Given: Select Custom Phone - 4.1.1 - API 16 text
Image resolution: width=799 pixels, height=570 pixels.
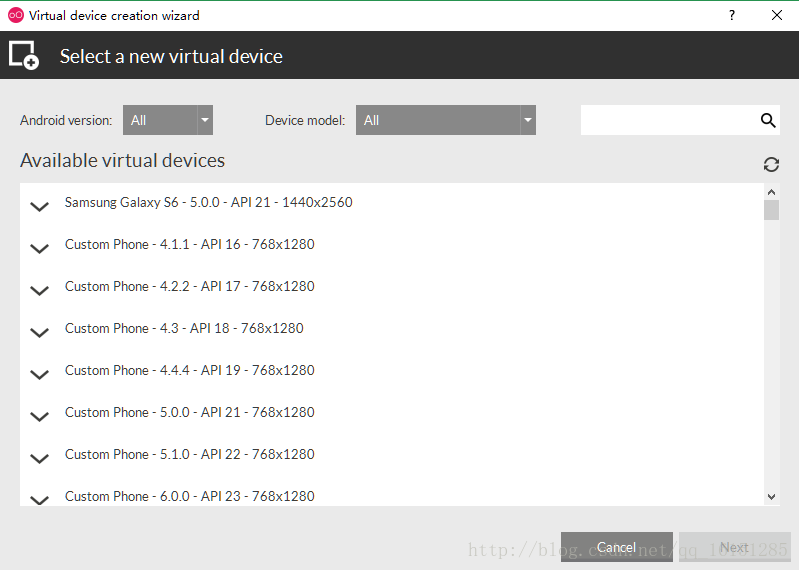Looking at the screenshot, I should click(x=190, y=244).
